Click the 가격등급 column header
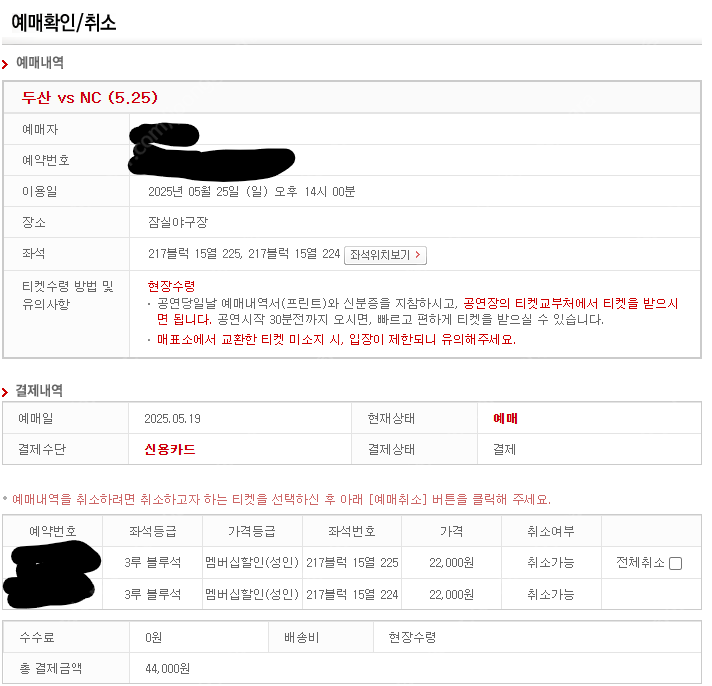This screenshot has width=712, height=686. coord(252,531)
